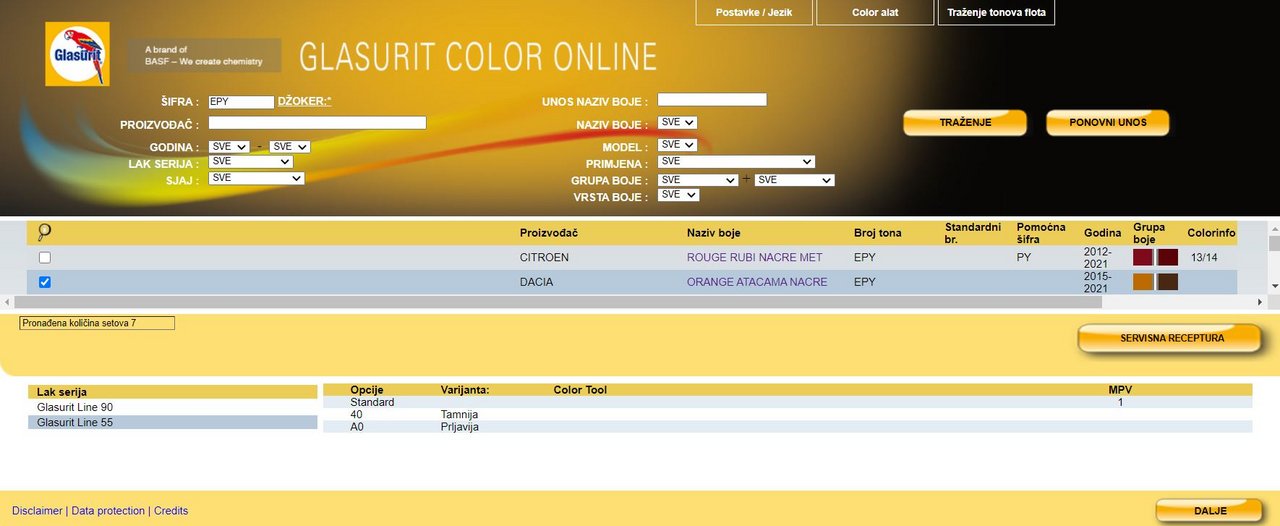Select the A0 Prljavija variant row
This screenshot has height=526, width=1280.
[x=787, y=427]
